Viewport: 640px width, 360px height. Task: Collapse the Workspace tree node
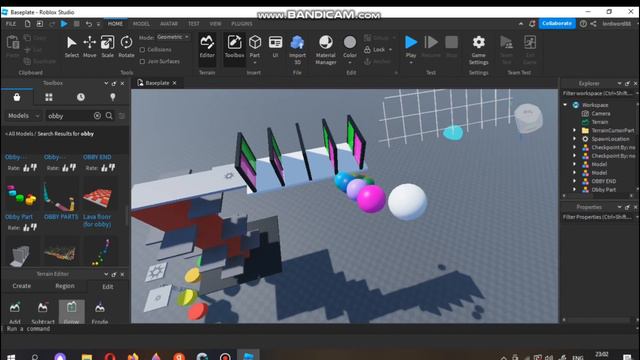pyautogui.click(x=565, y=105)
